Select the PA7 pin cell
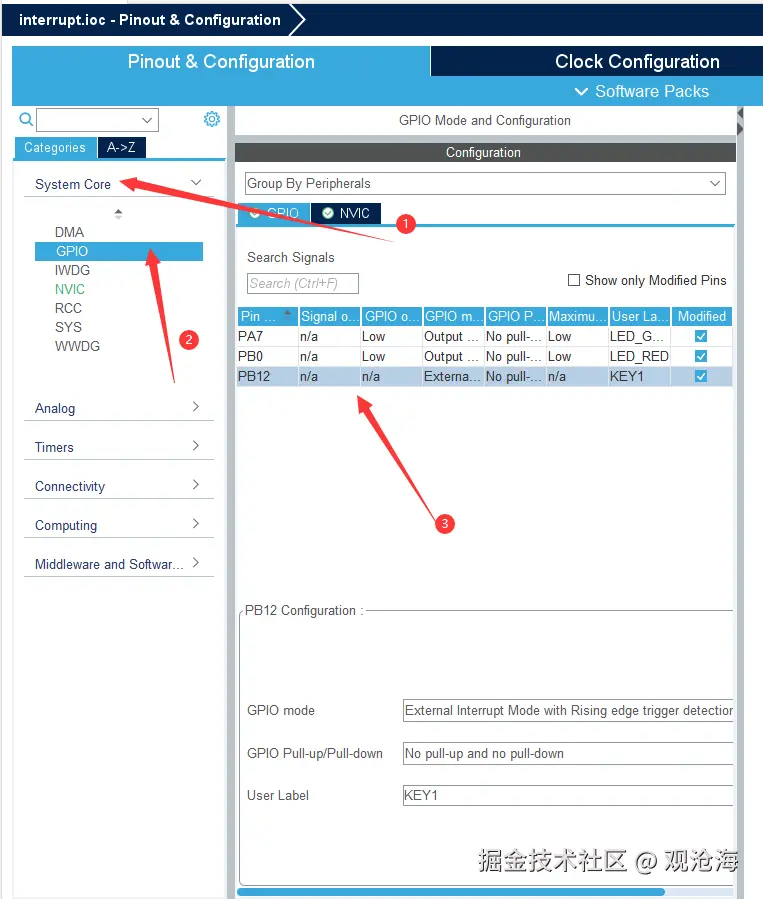763x899 pixels. click(268, 337)
